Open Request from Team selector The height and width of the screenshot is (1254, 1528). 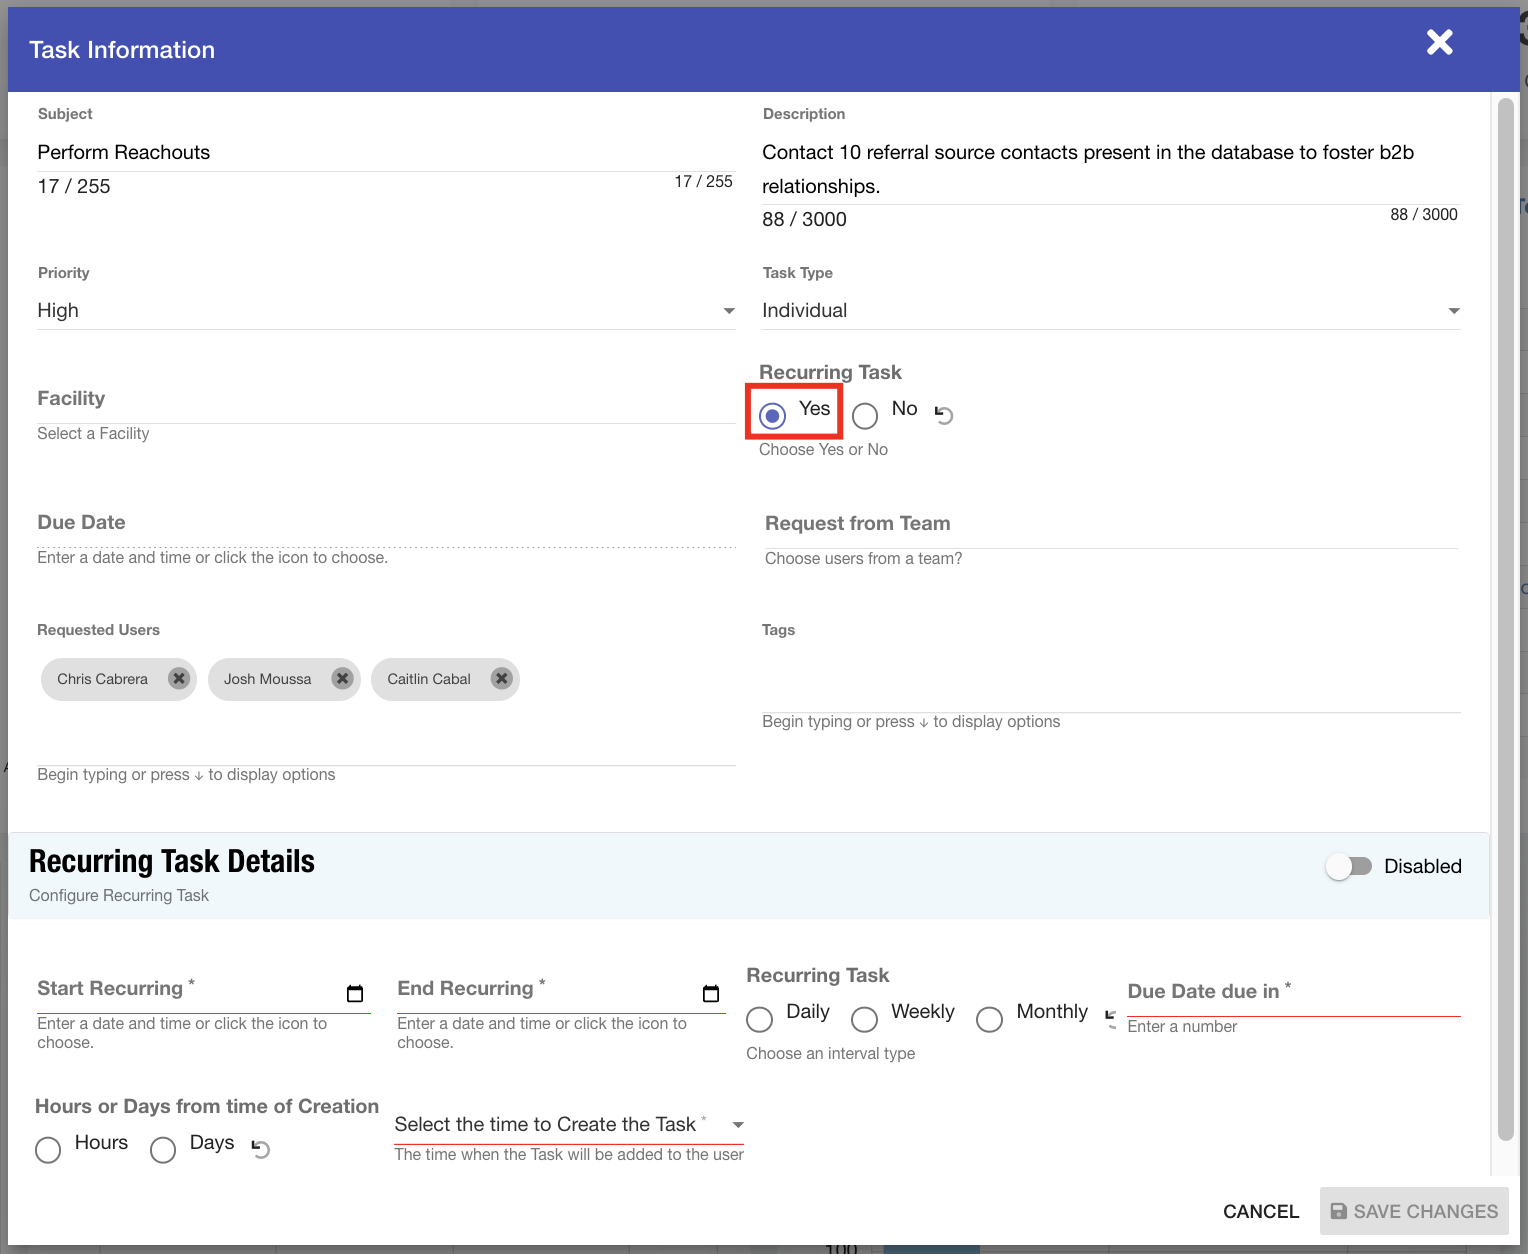click(x=1111, y=525)
